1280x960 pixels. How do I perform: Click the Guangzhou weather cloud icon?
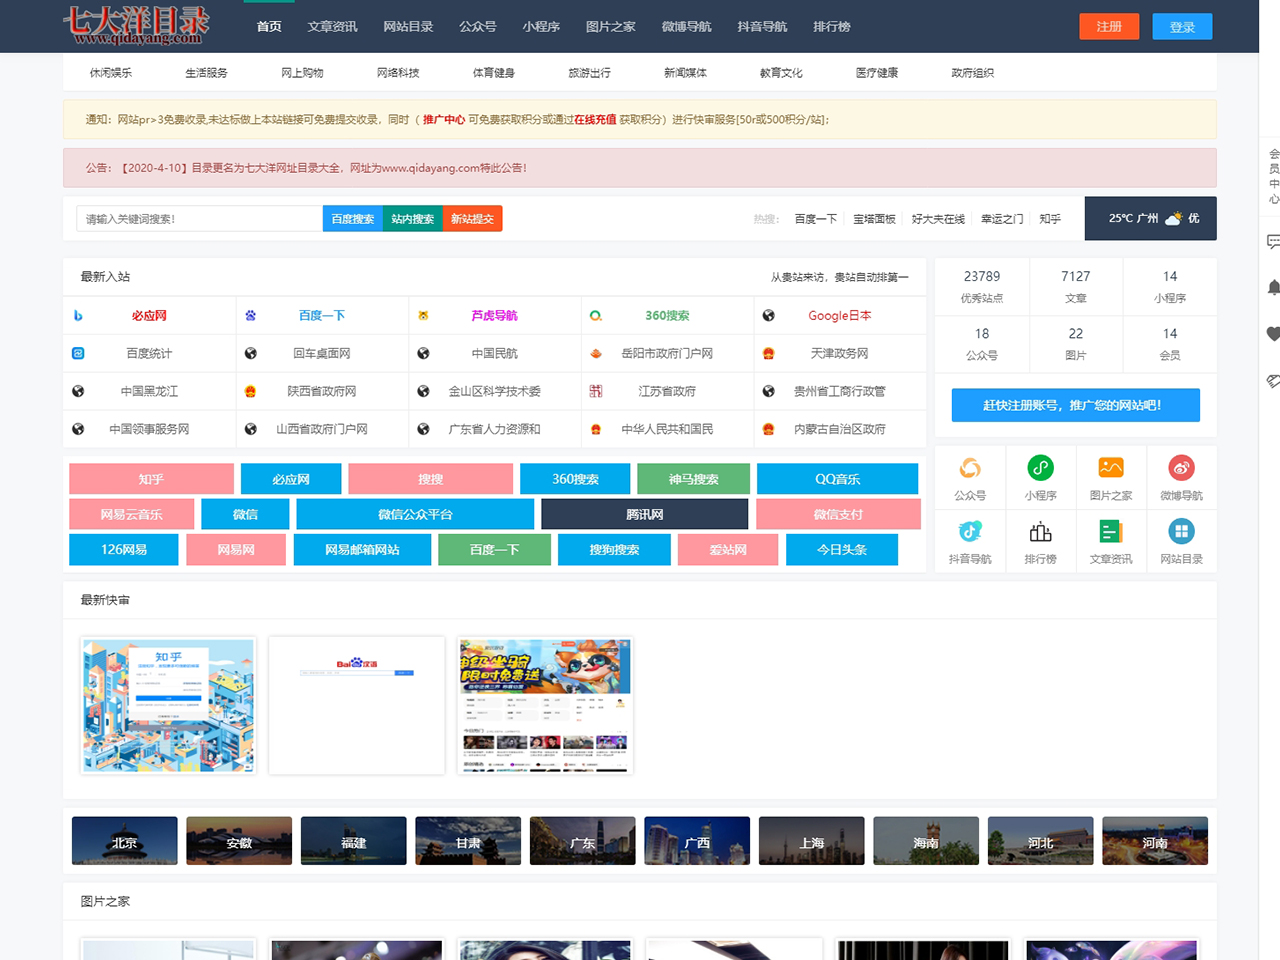[1173, 218]
